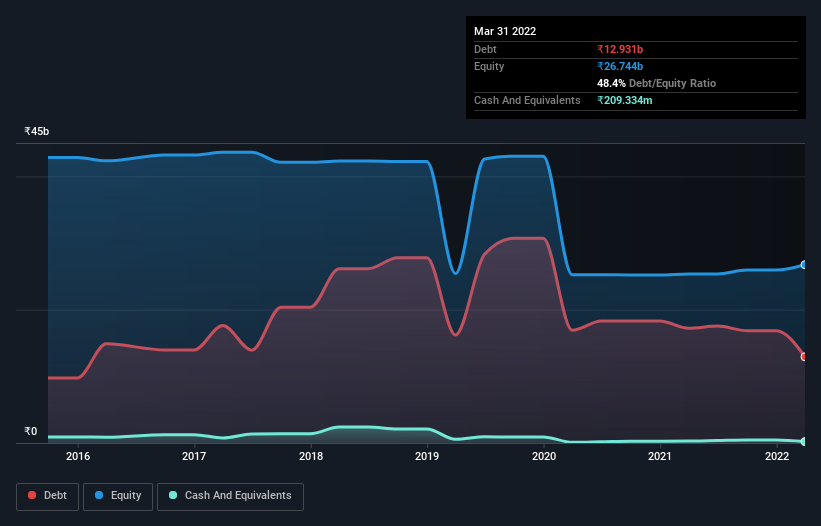The height and width of the screenshot is (526, 821).
Task: Click the ₹12.931b debt value
Action: [620, 49]
